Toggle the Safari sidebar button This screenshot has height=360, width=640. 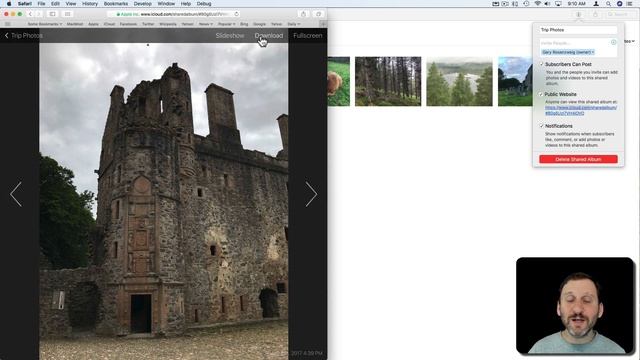(x=53, y=14)
